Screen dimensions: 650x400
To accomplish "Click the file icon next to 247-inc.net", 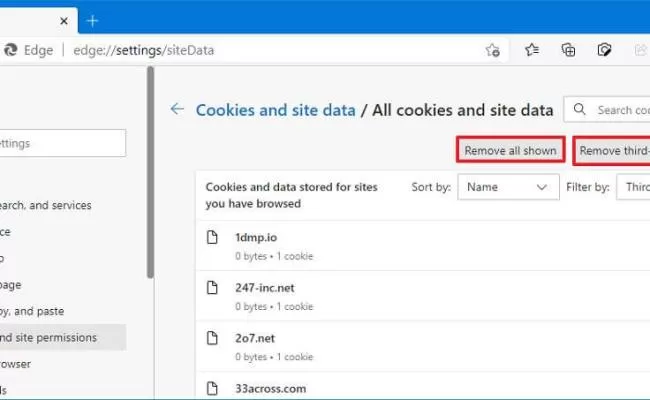I will pyautogui.click(x=212, y=288).
